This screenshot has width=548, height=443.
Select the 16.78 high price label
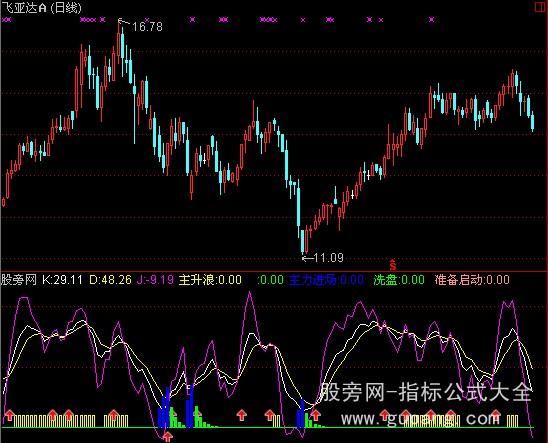click(147, 27)
